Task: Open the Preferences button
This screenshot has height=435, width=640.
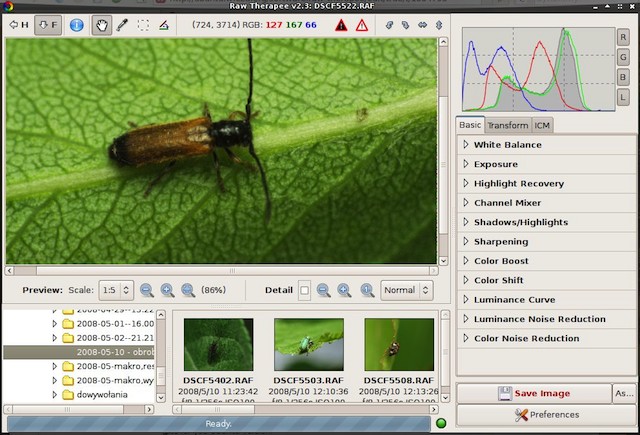Action: [547, 415]
